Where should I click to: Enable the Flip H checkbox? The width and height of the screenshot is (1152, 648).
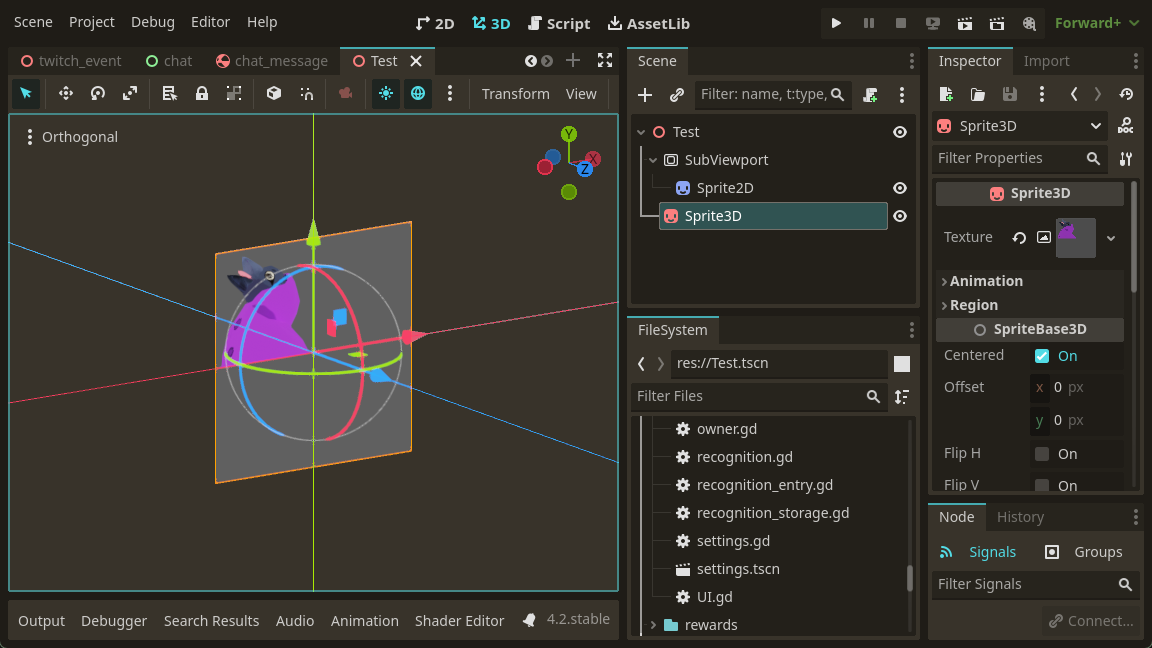[x=1042, y=454]
